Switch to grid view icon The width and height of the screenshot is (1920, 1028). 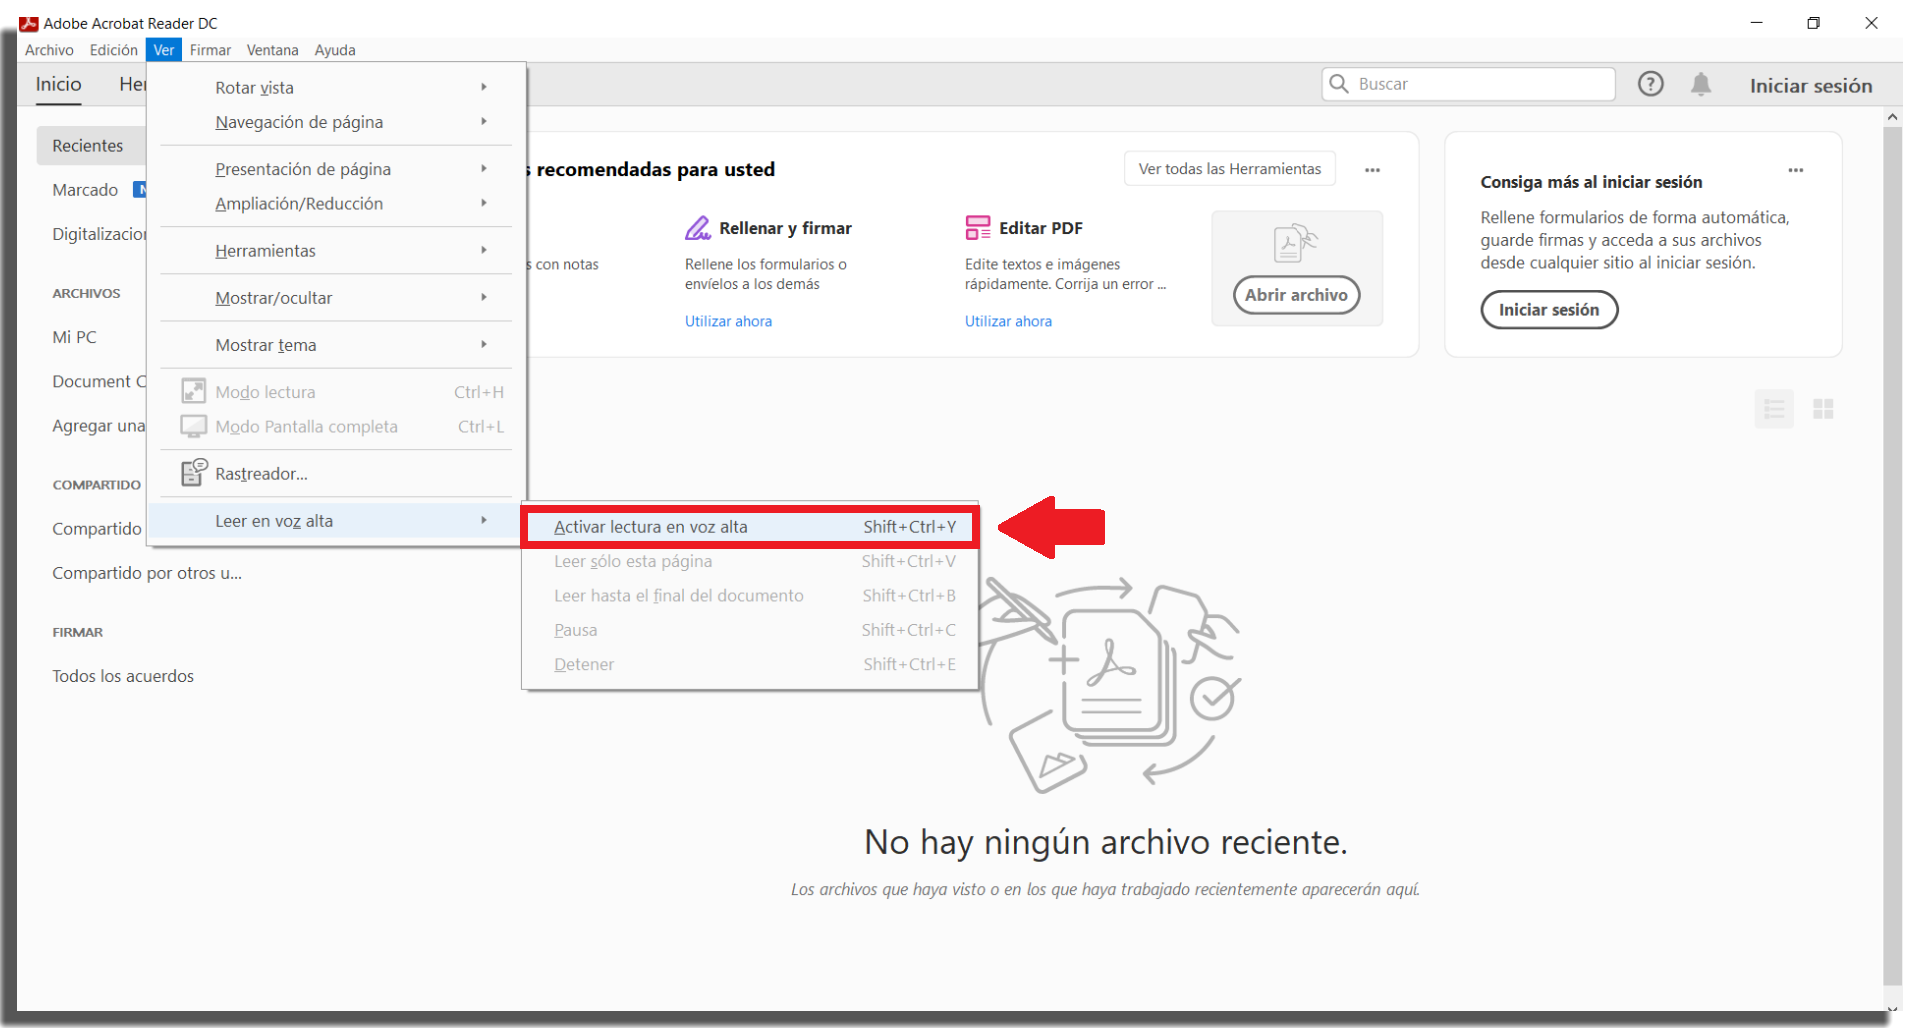click(1823, 409)
